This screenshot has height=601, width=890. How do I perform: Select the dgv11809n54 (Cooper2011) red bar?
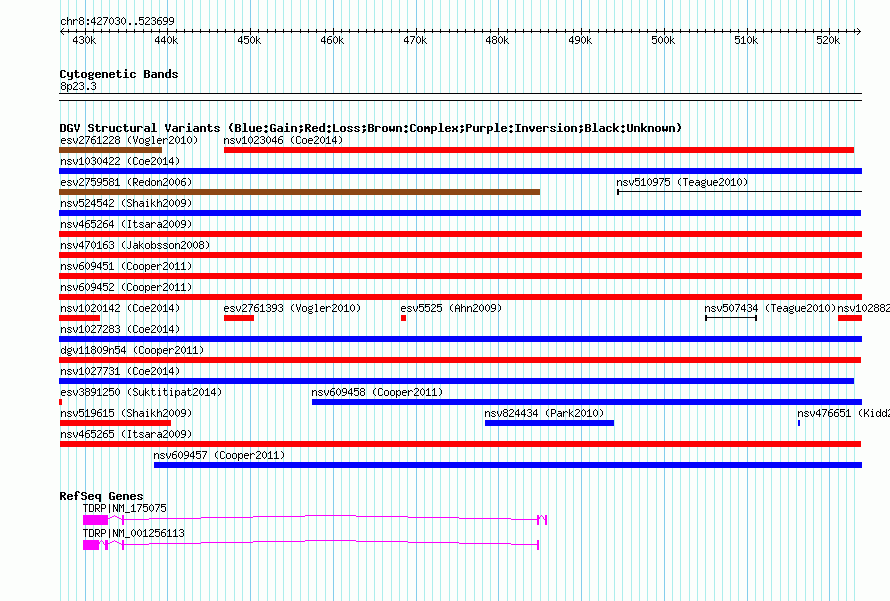(460, 360)
